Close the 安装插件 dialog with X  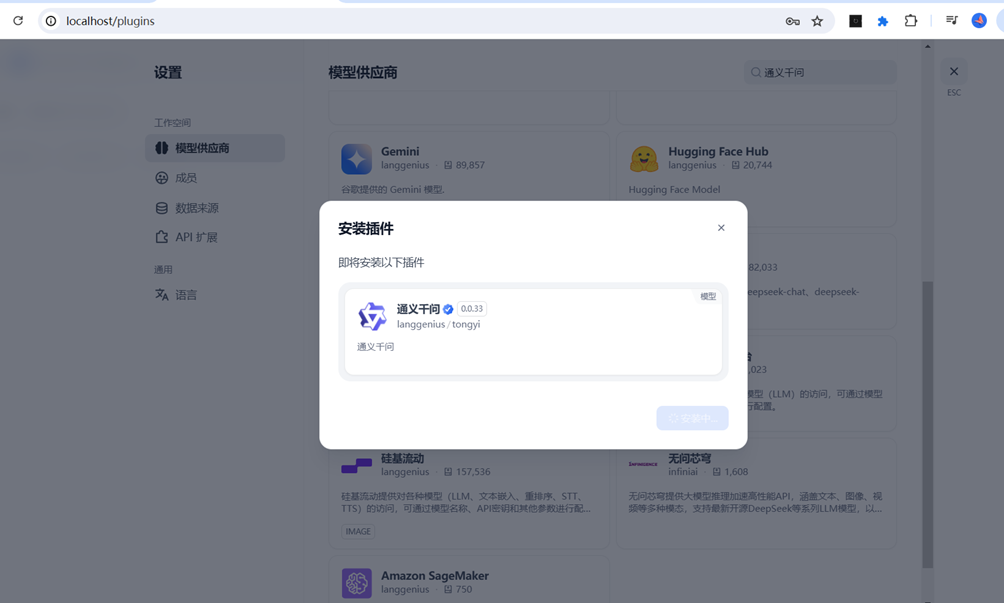721,228
